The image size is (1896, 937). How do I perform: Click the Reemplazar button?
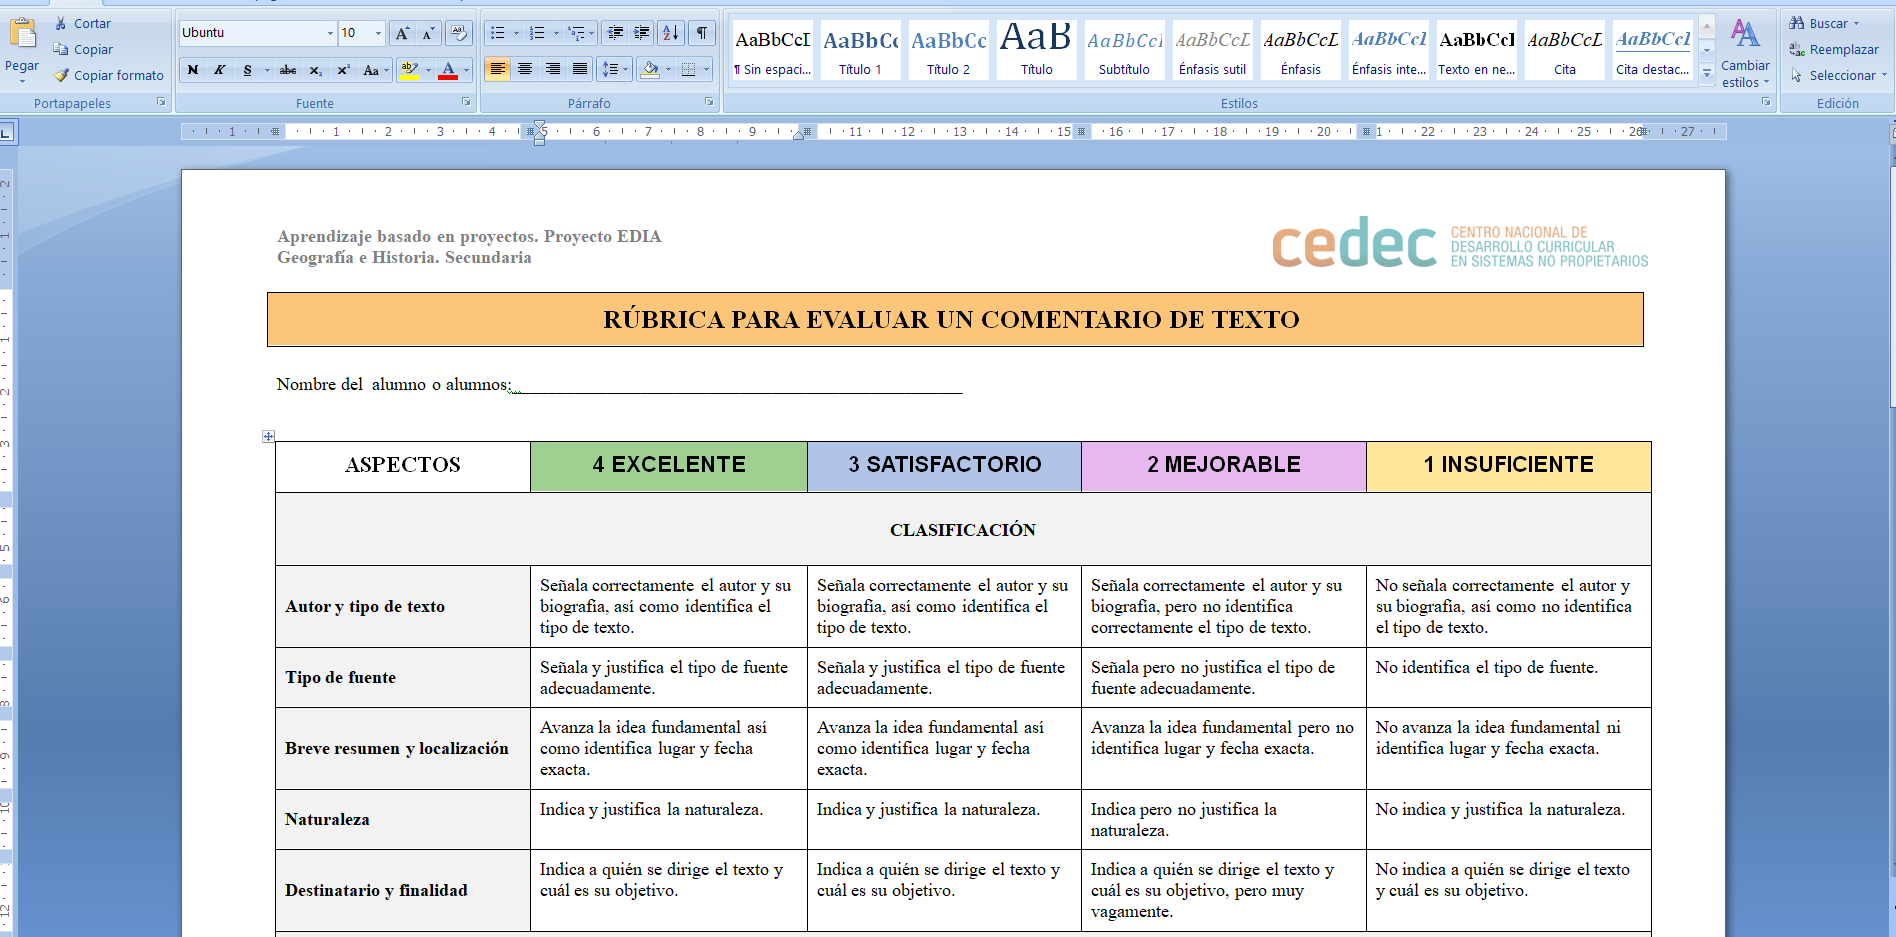[1834, 49]
